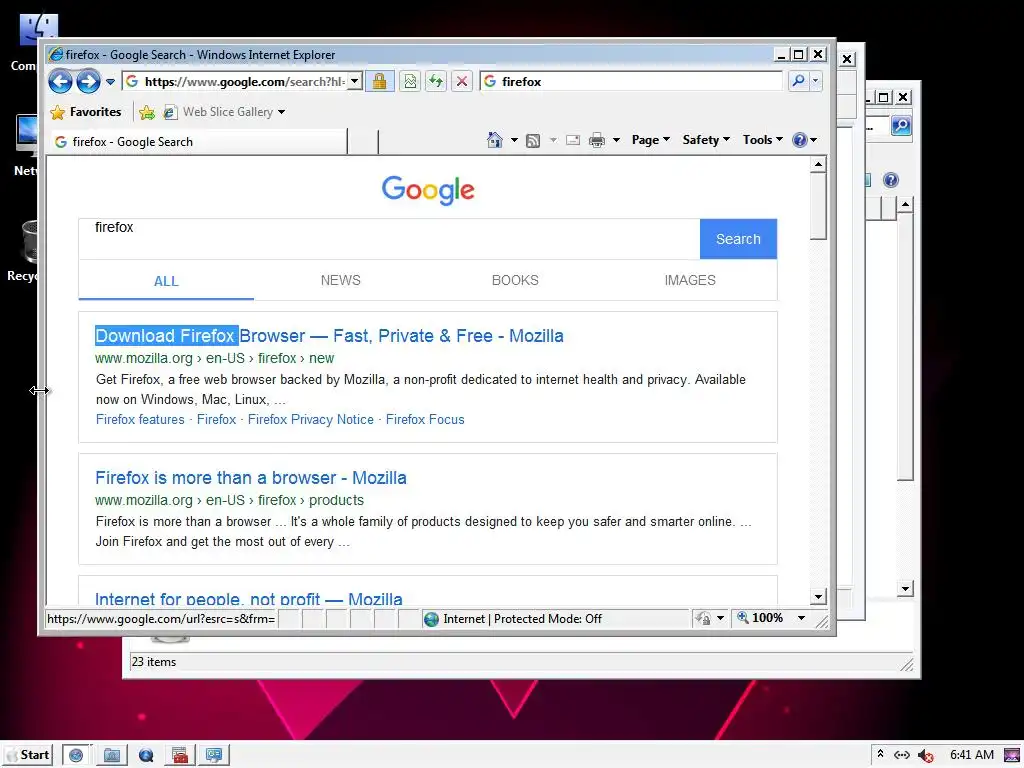Open the search provider options dropdown

coord(816,82)
